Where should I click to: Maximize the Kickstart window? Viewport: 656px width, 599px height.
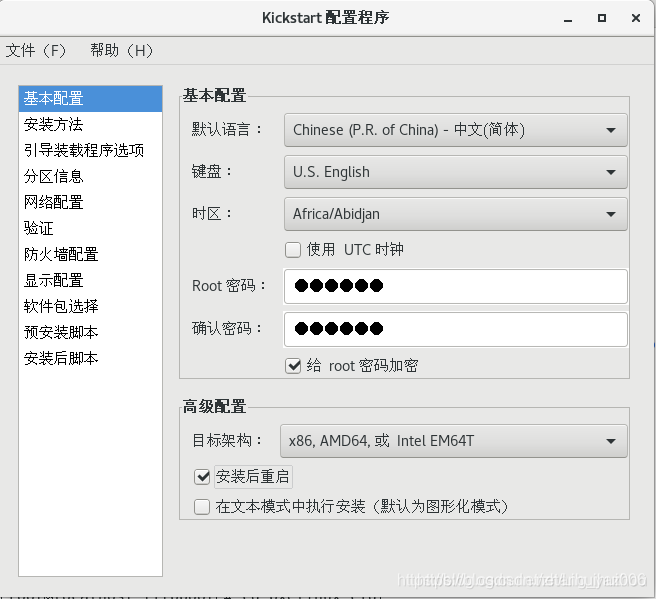click(602, 18)
